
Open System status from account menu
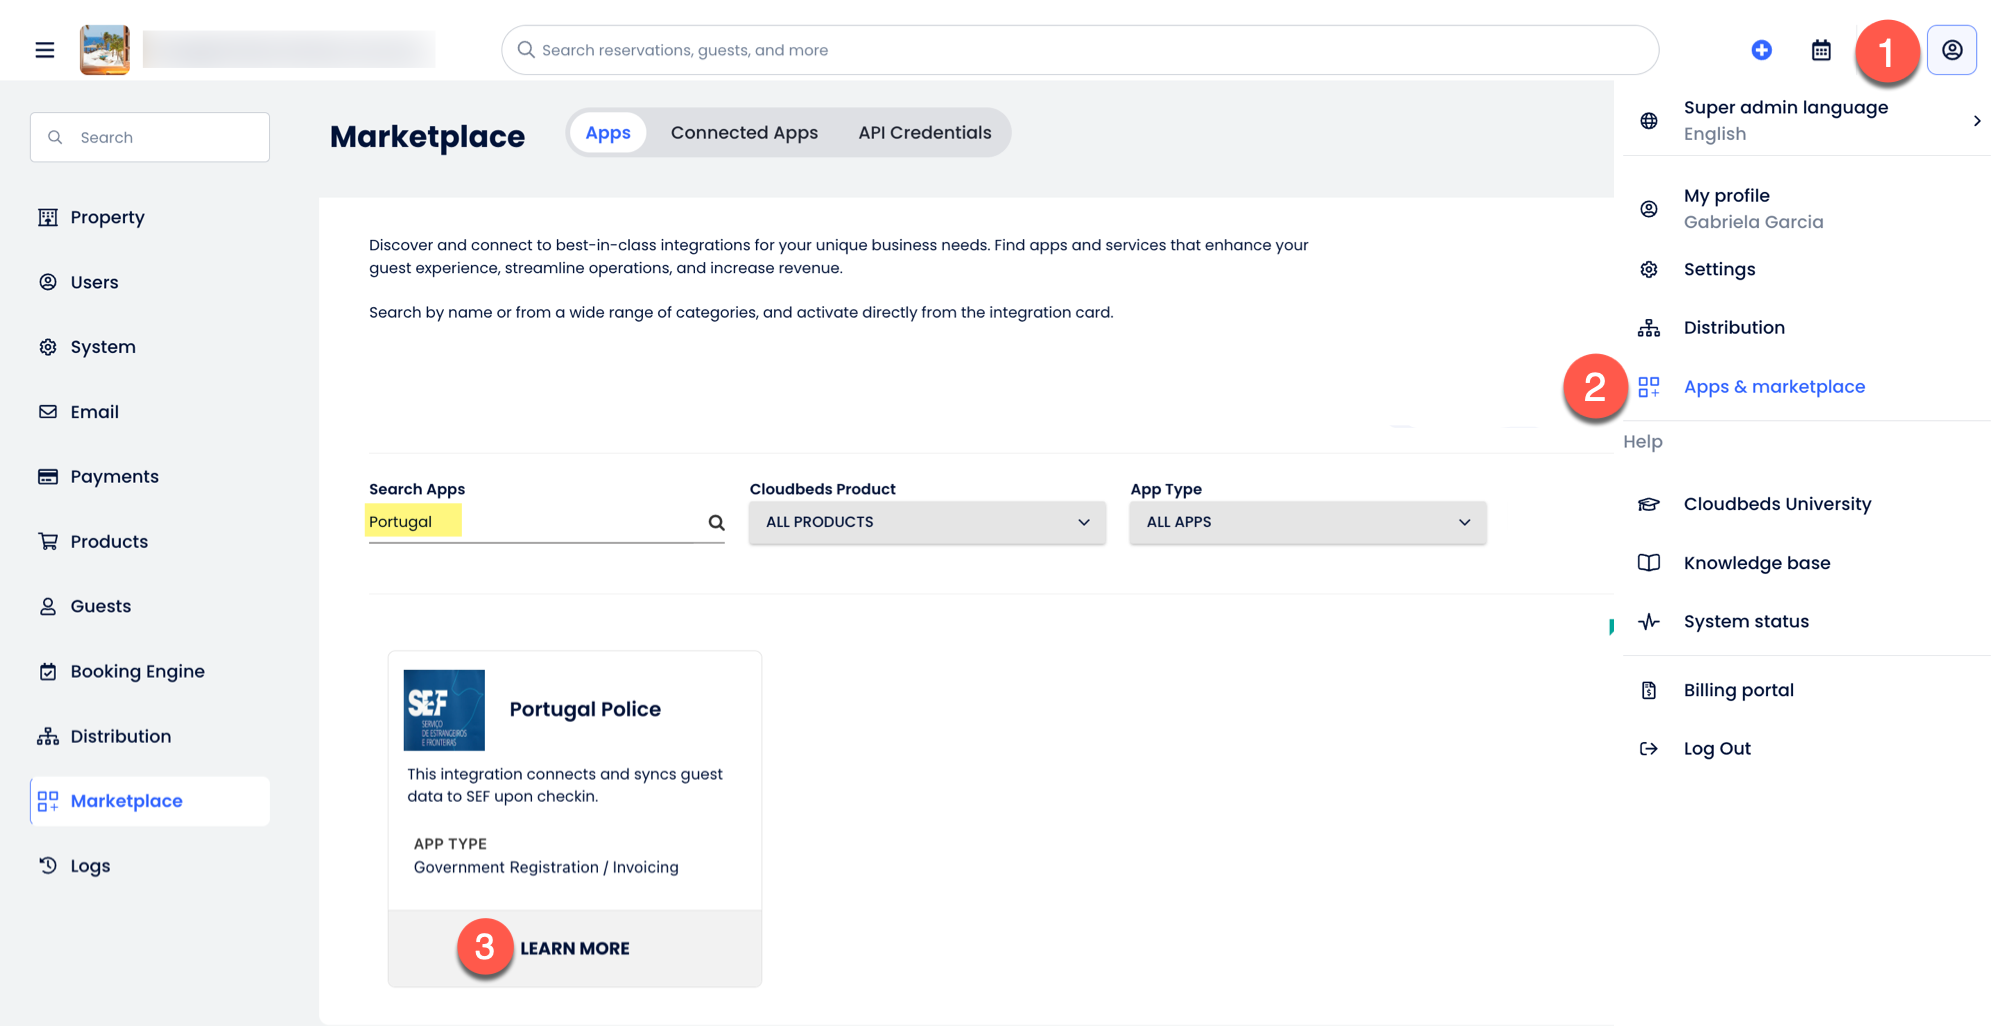[1745, 621]
